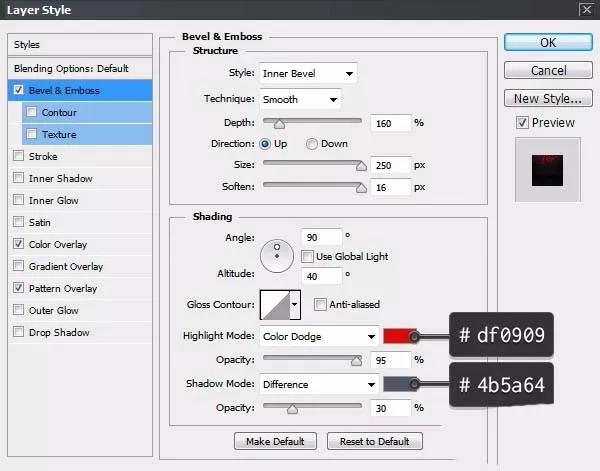Click the Altitude field showing 40

[x=321, y=276]
